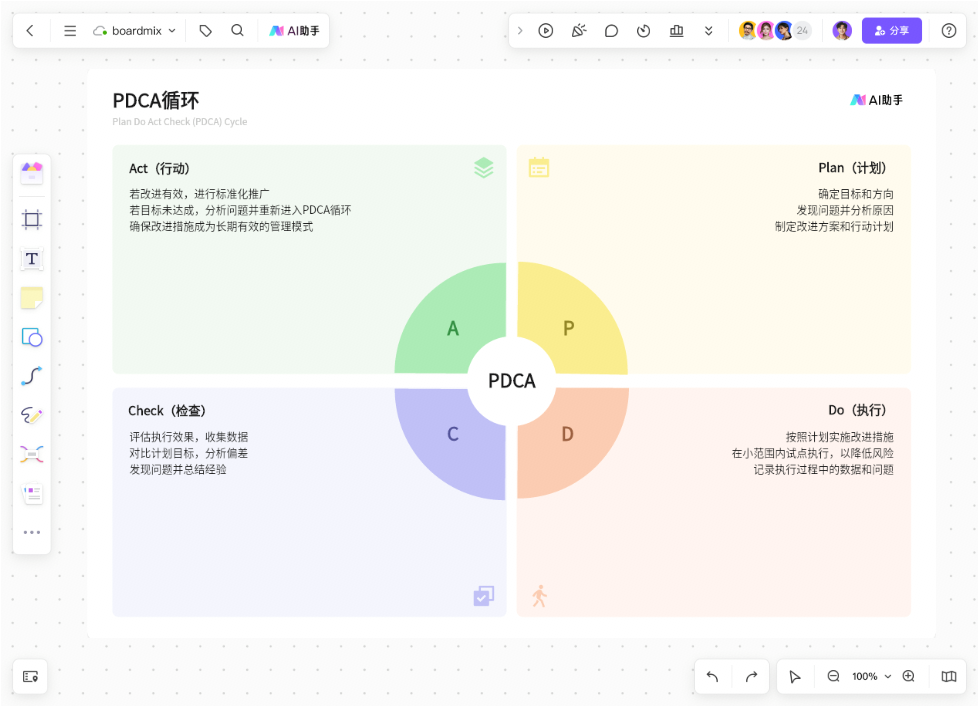Select the Text tool

32,259
